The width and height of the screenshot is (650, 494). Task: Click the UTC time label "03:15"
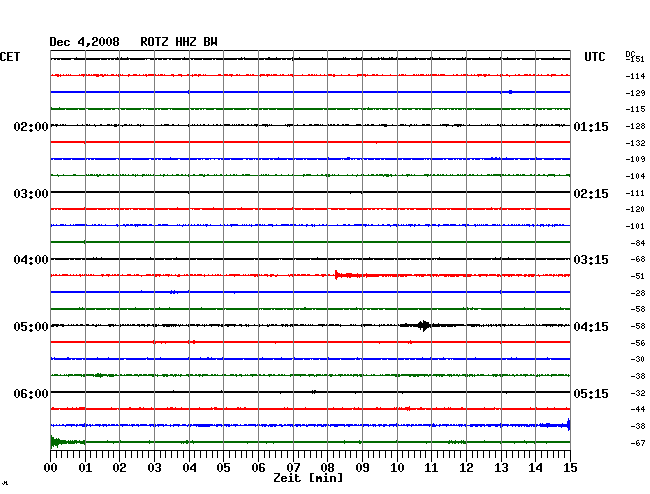(591, 260)
